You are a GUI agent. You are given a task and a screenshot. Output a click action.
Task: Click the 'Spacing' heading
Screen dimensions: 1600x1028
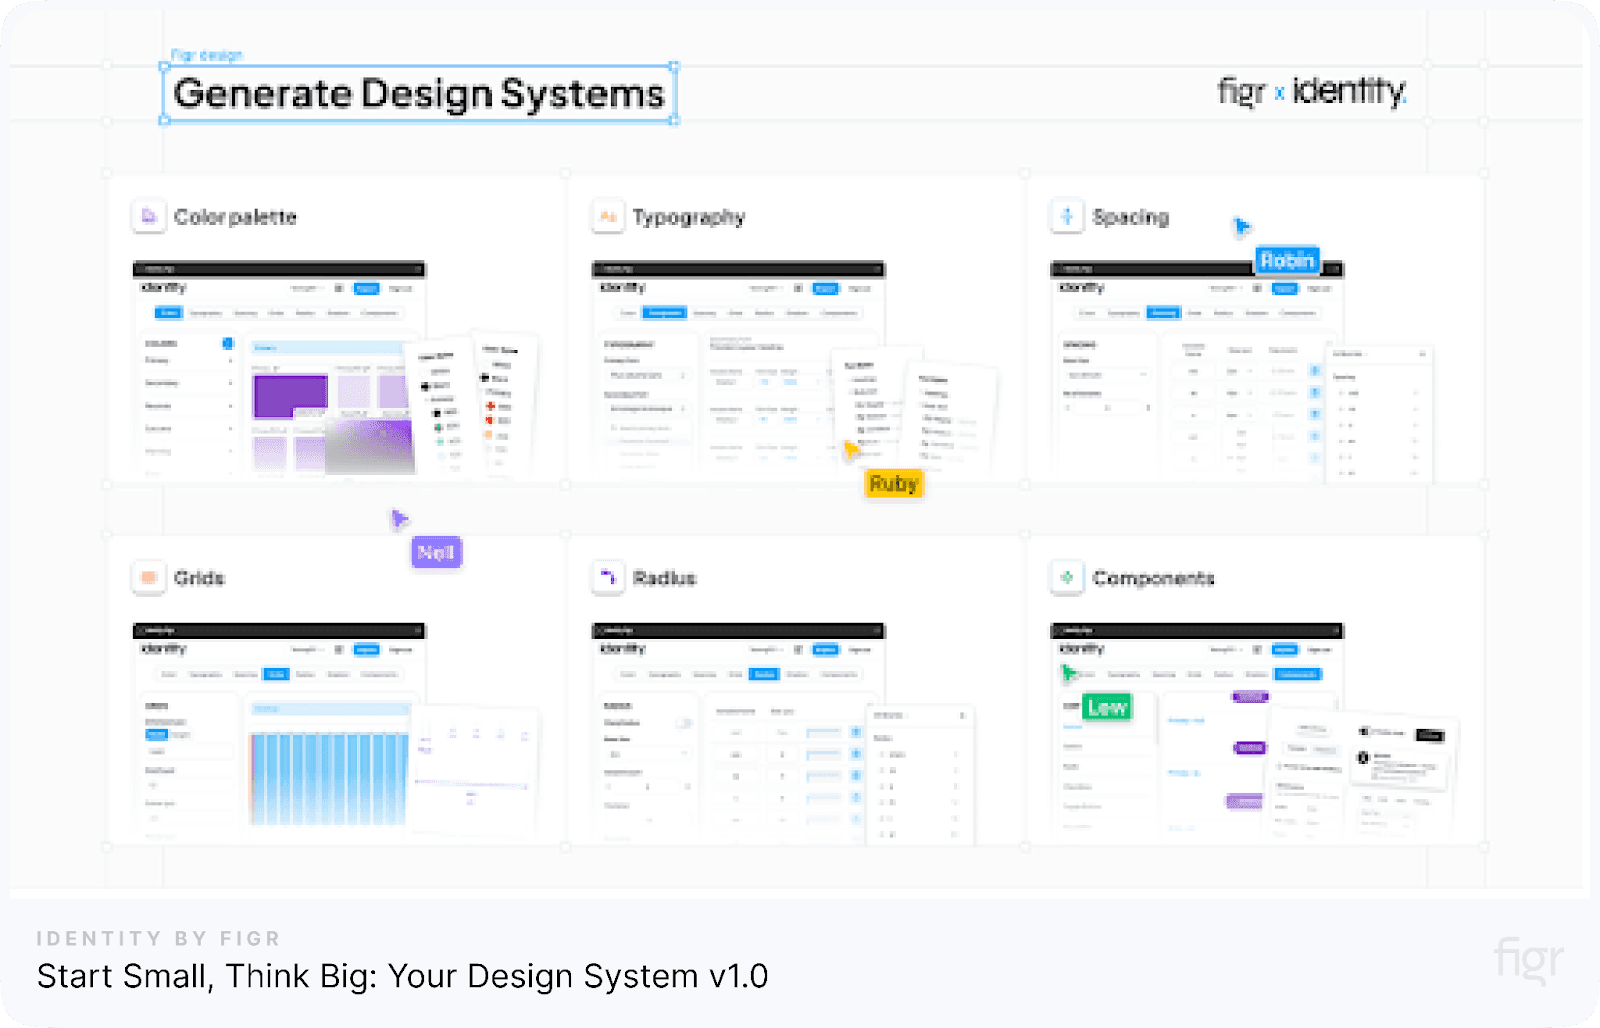1131,217
